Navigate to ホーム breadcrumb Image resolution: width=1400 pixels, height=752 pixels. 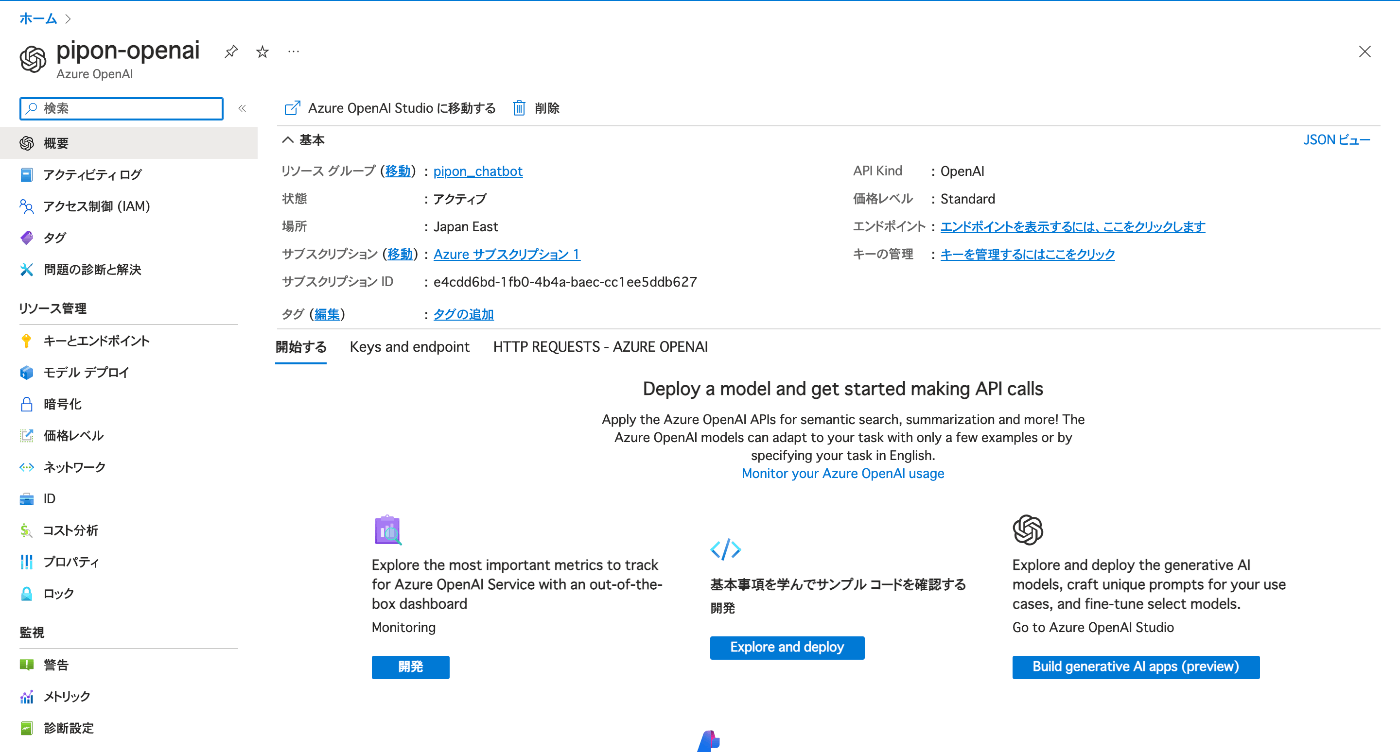point(38,18)
